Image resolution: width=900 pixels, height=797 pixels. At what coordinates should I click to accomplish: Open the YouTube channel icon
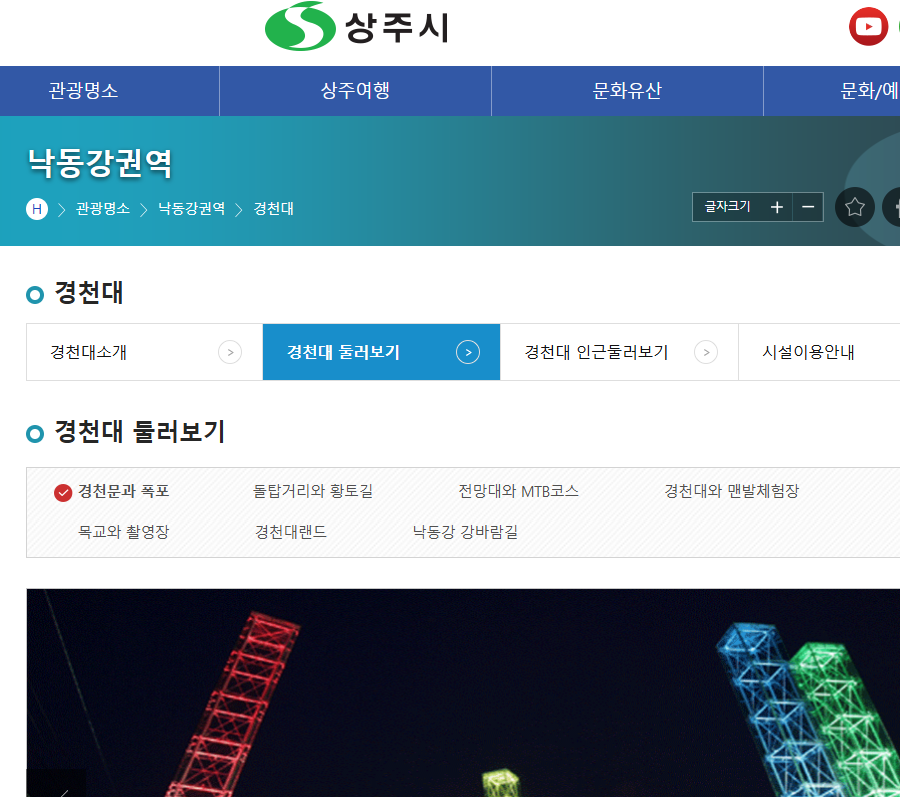(868, 26)
